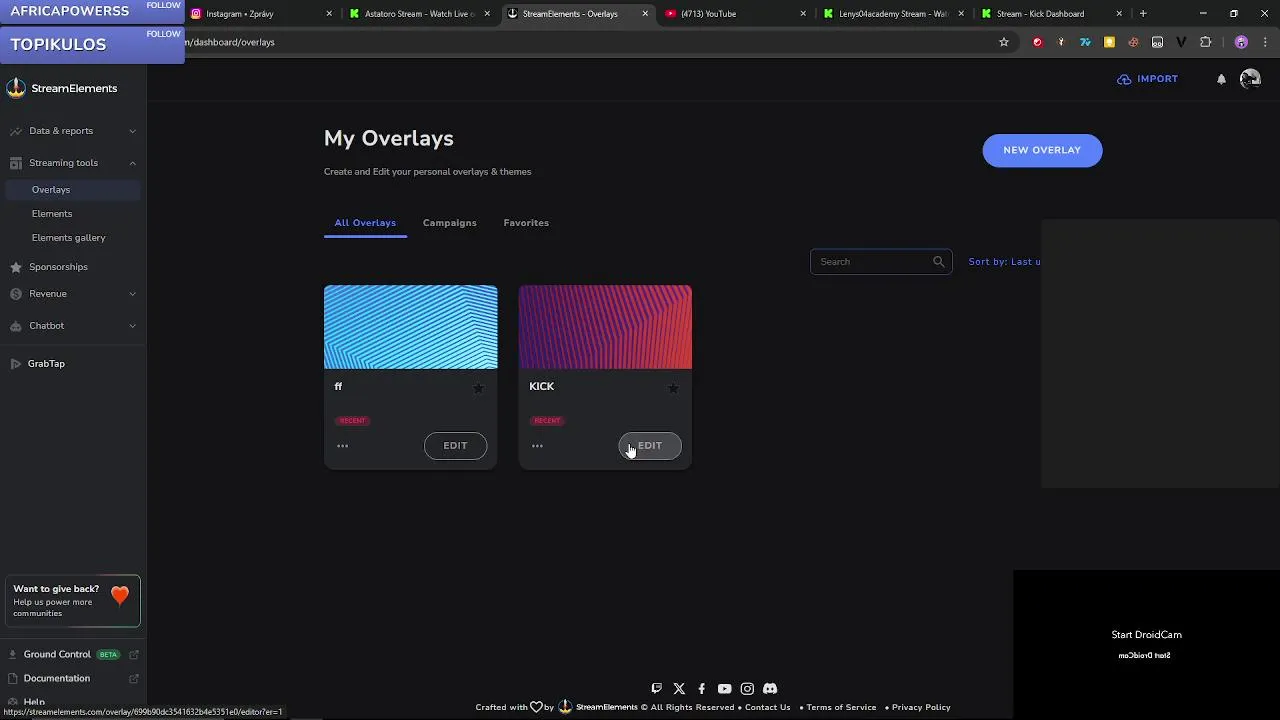Screen dimensions: 1280x720
Task: Switch to the Kick Dashboard browser tab
Action: pyautogui.click(x=1050, y=14)
